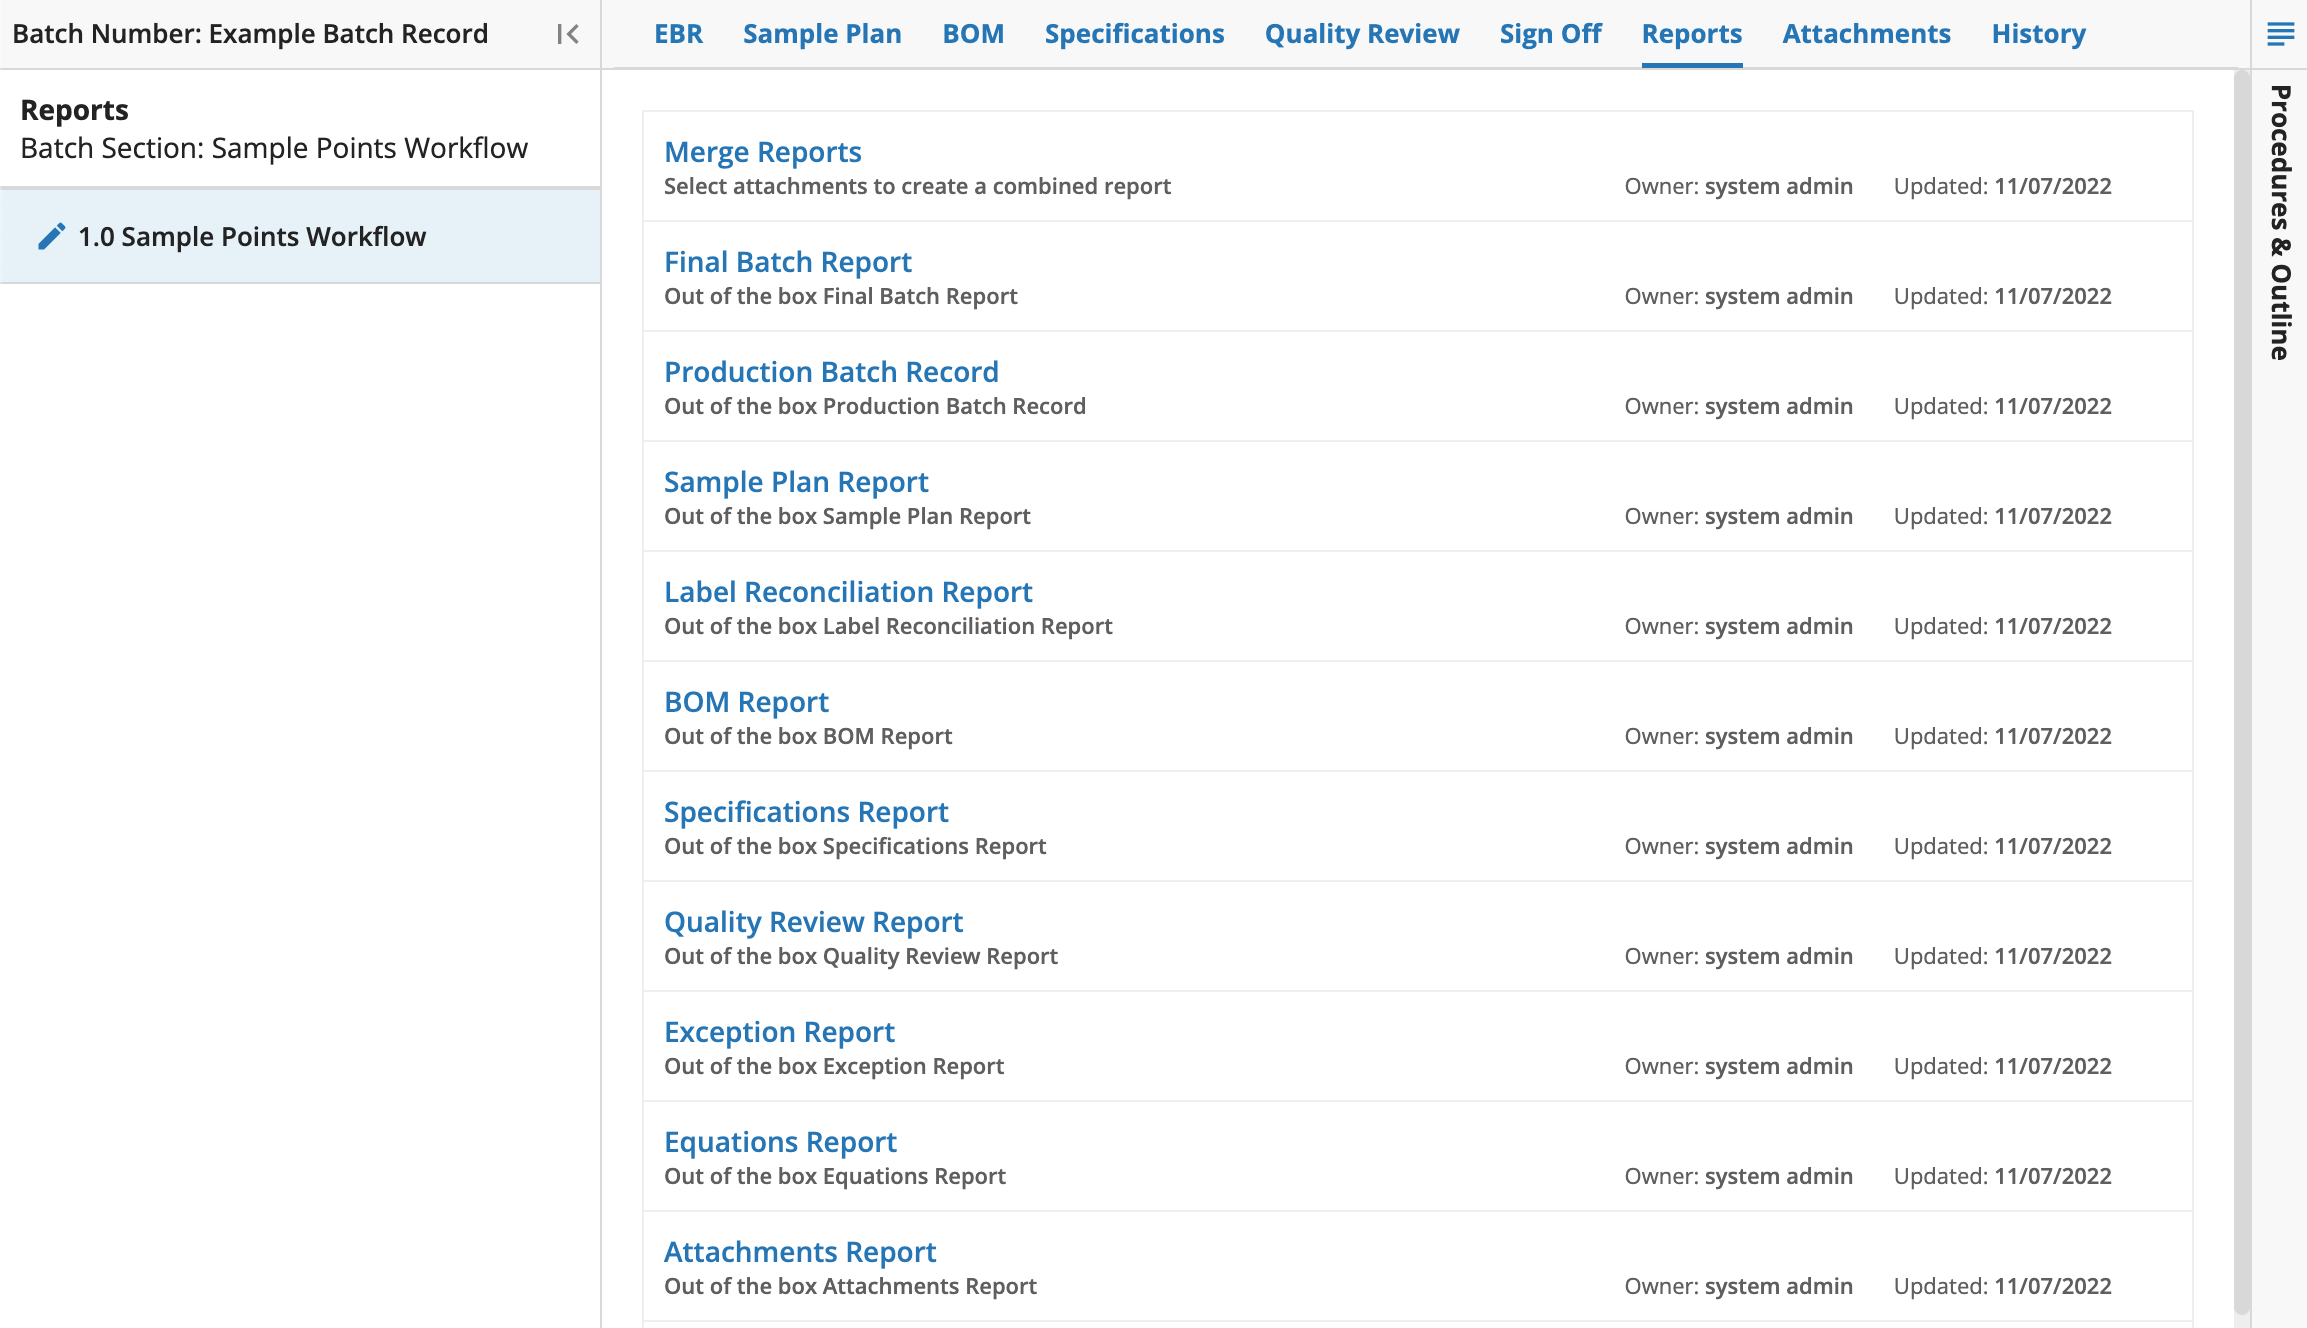Screen dimensions: 2307x1328
Task: Go to the BOM tab
Action: (x=973, y=34)
